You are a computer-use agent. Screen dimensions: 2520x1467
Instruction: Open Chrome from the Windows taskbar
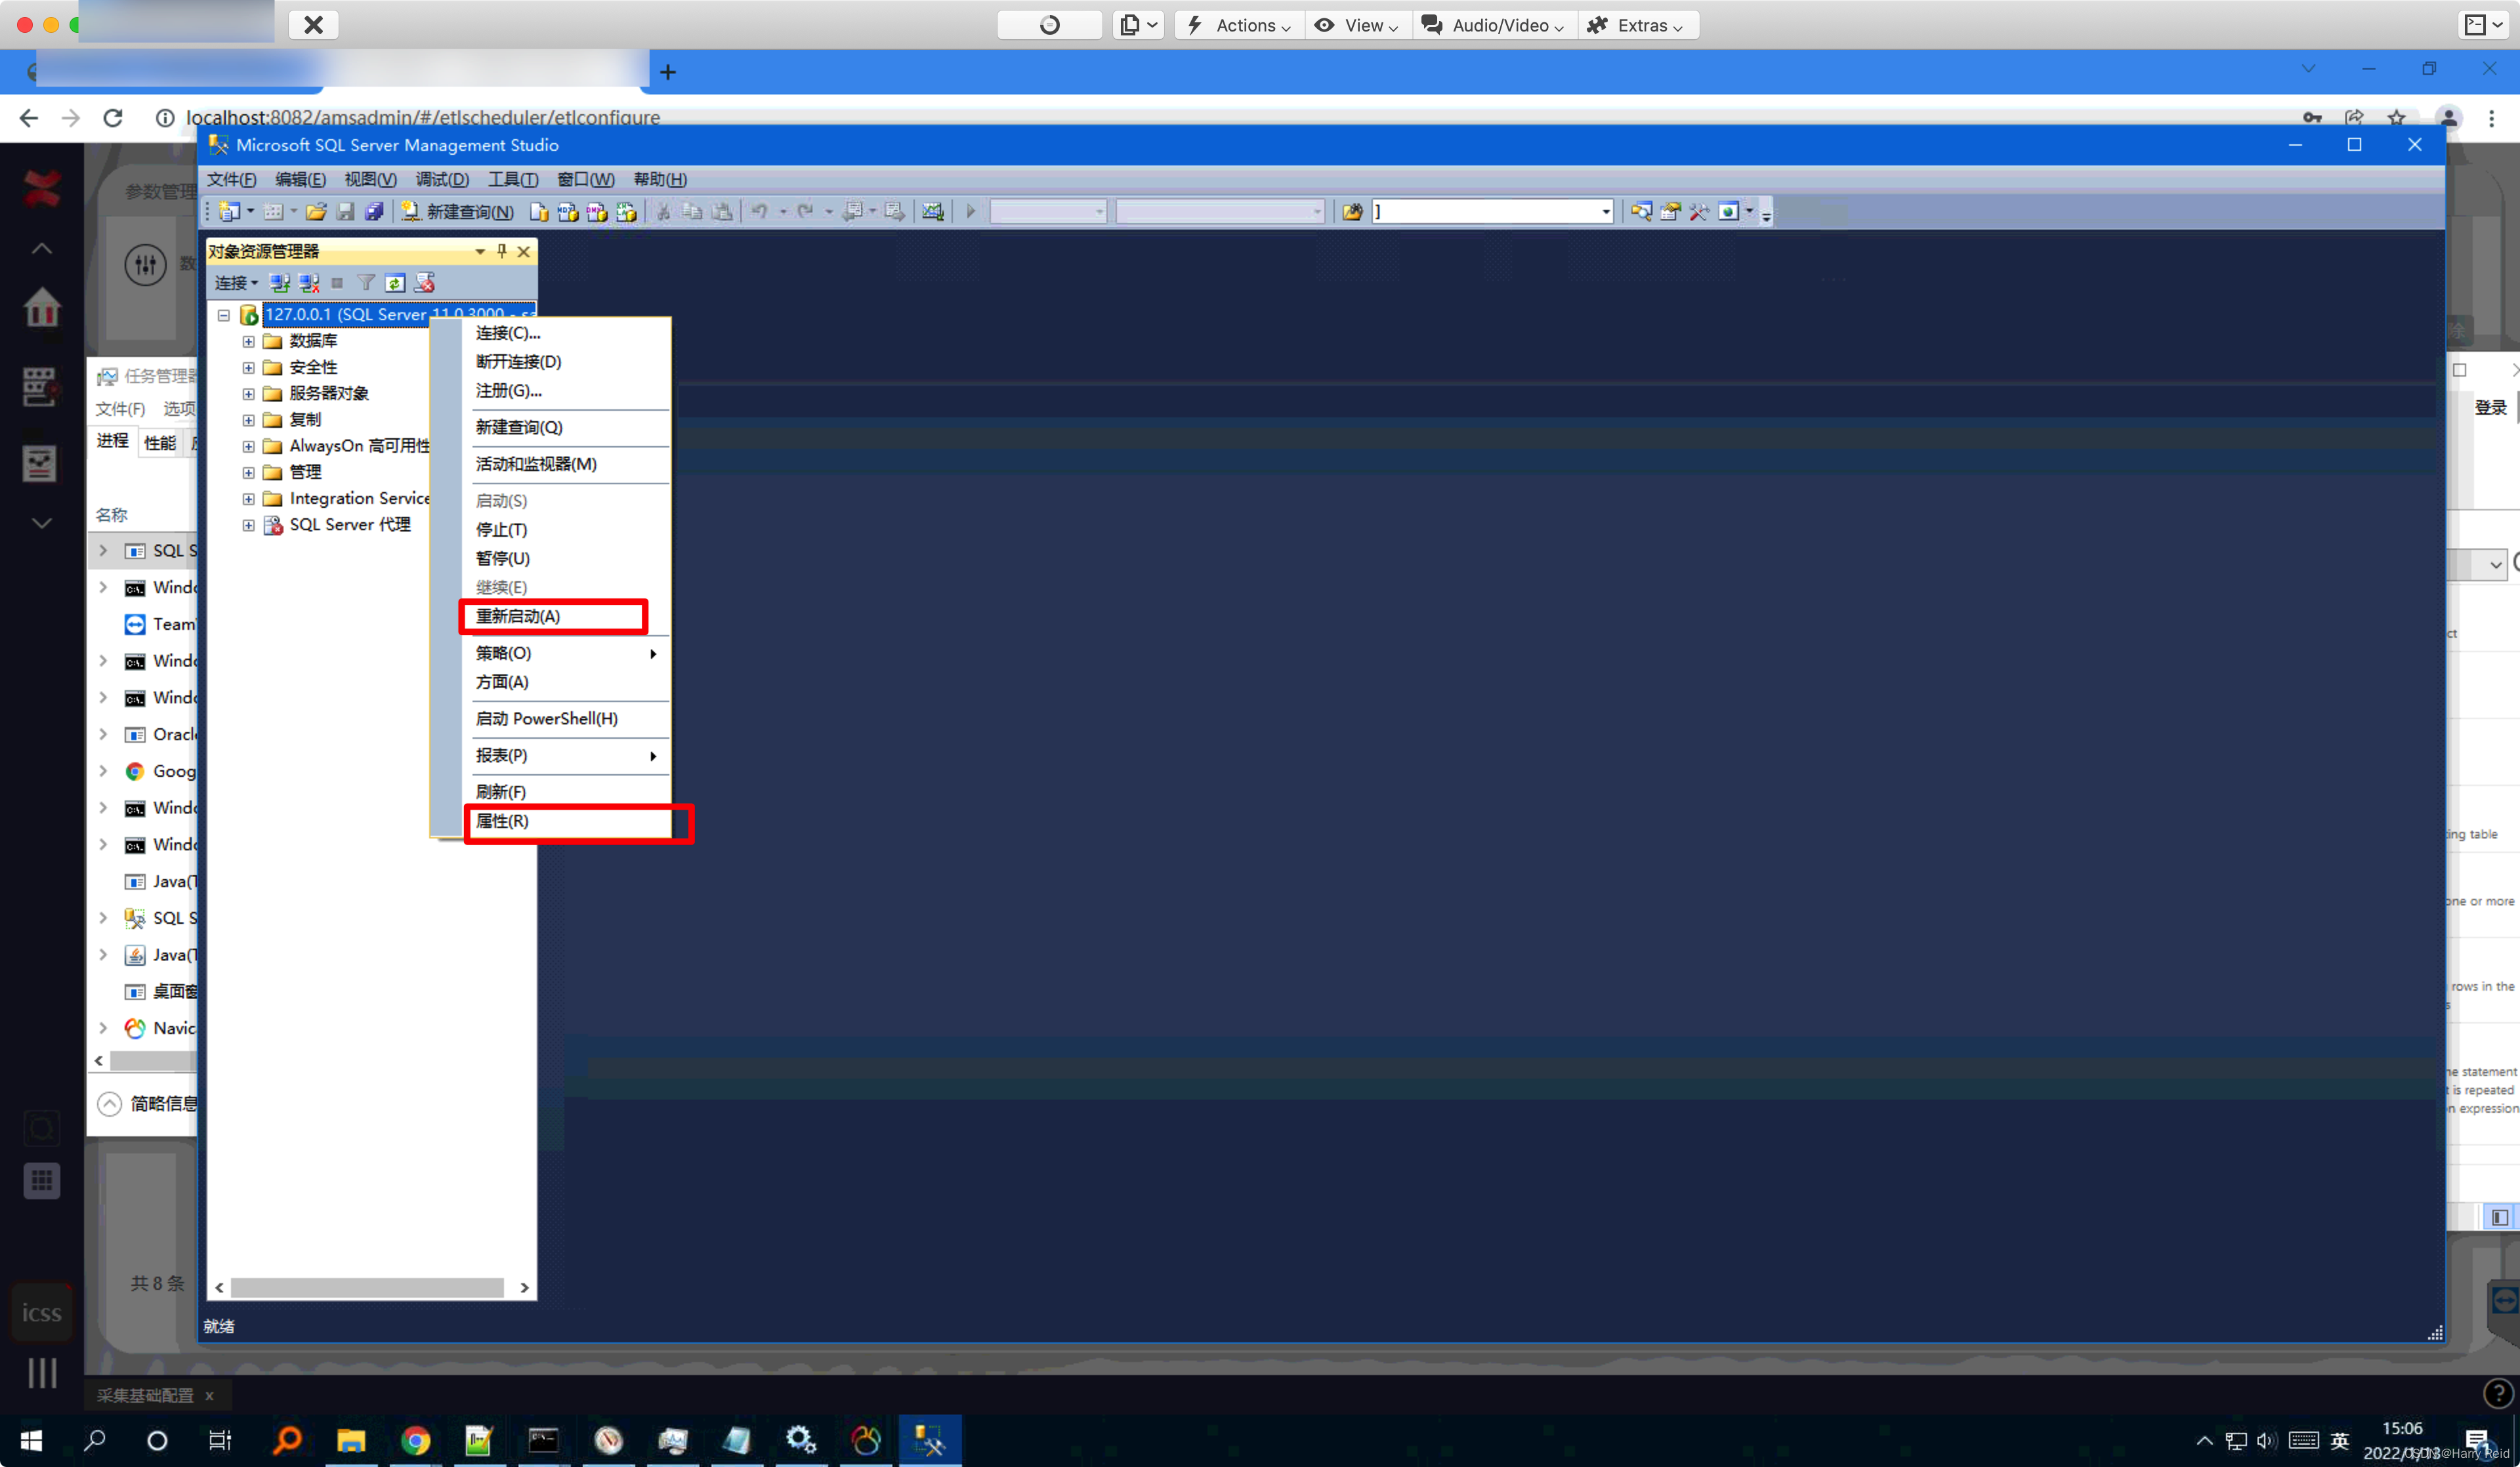click(416, 1440)
